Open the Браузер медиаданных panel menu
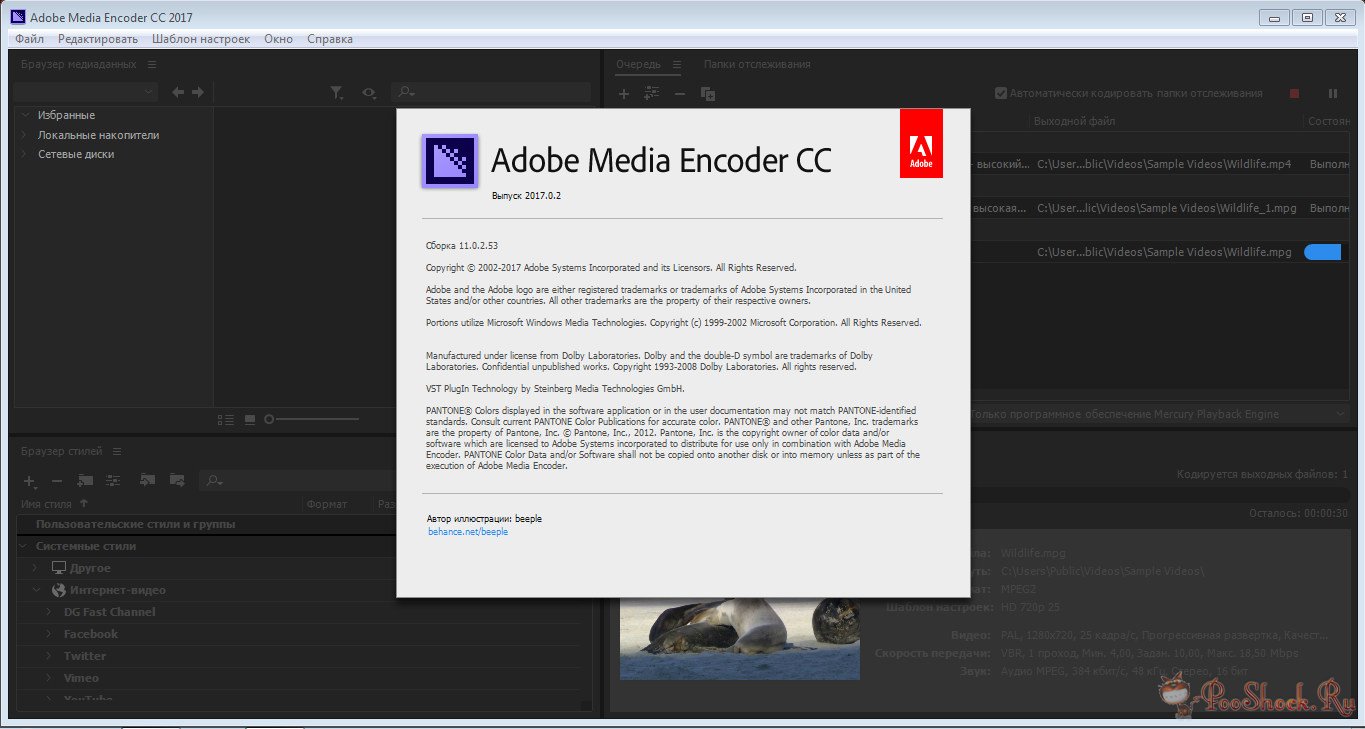The image size is (1365, 729). 152,64
